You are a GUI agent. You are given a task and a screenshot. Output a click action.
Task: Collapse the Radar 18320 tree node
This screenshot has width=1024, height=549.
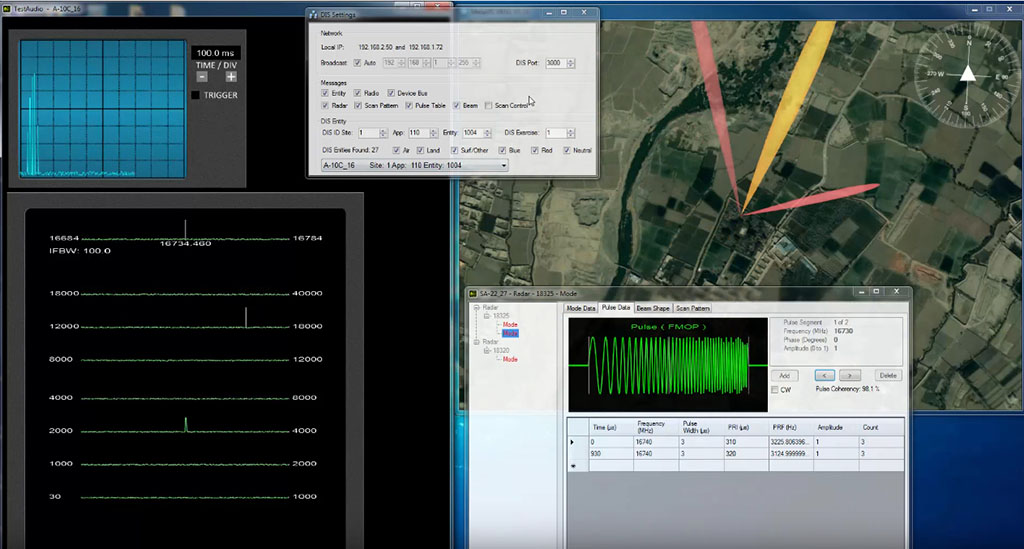487,351
